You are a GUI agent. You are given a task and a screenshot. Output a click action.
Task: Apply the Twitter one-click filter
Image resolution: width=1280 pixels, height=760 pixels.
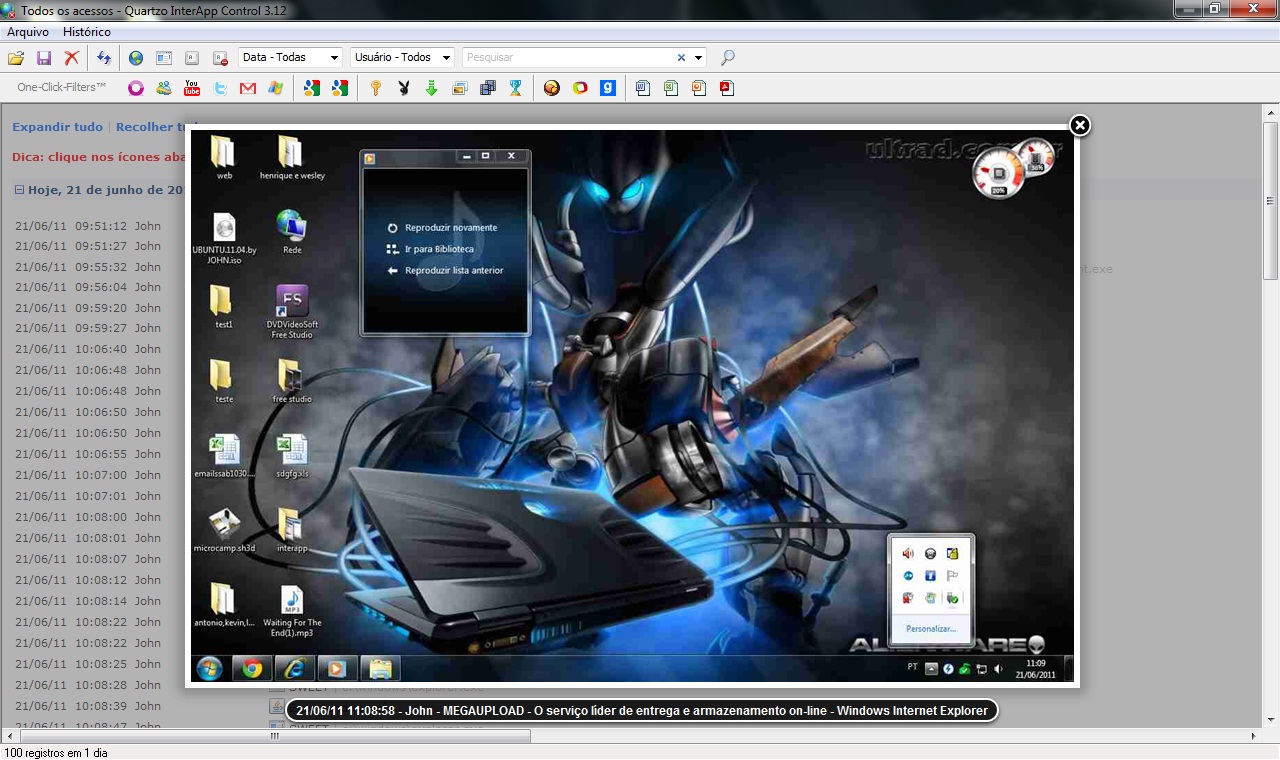220,88
